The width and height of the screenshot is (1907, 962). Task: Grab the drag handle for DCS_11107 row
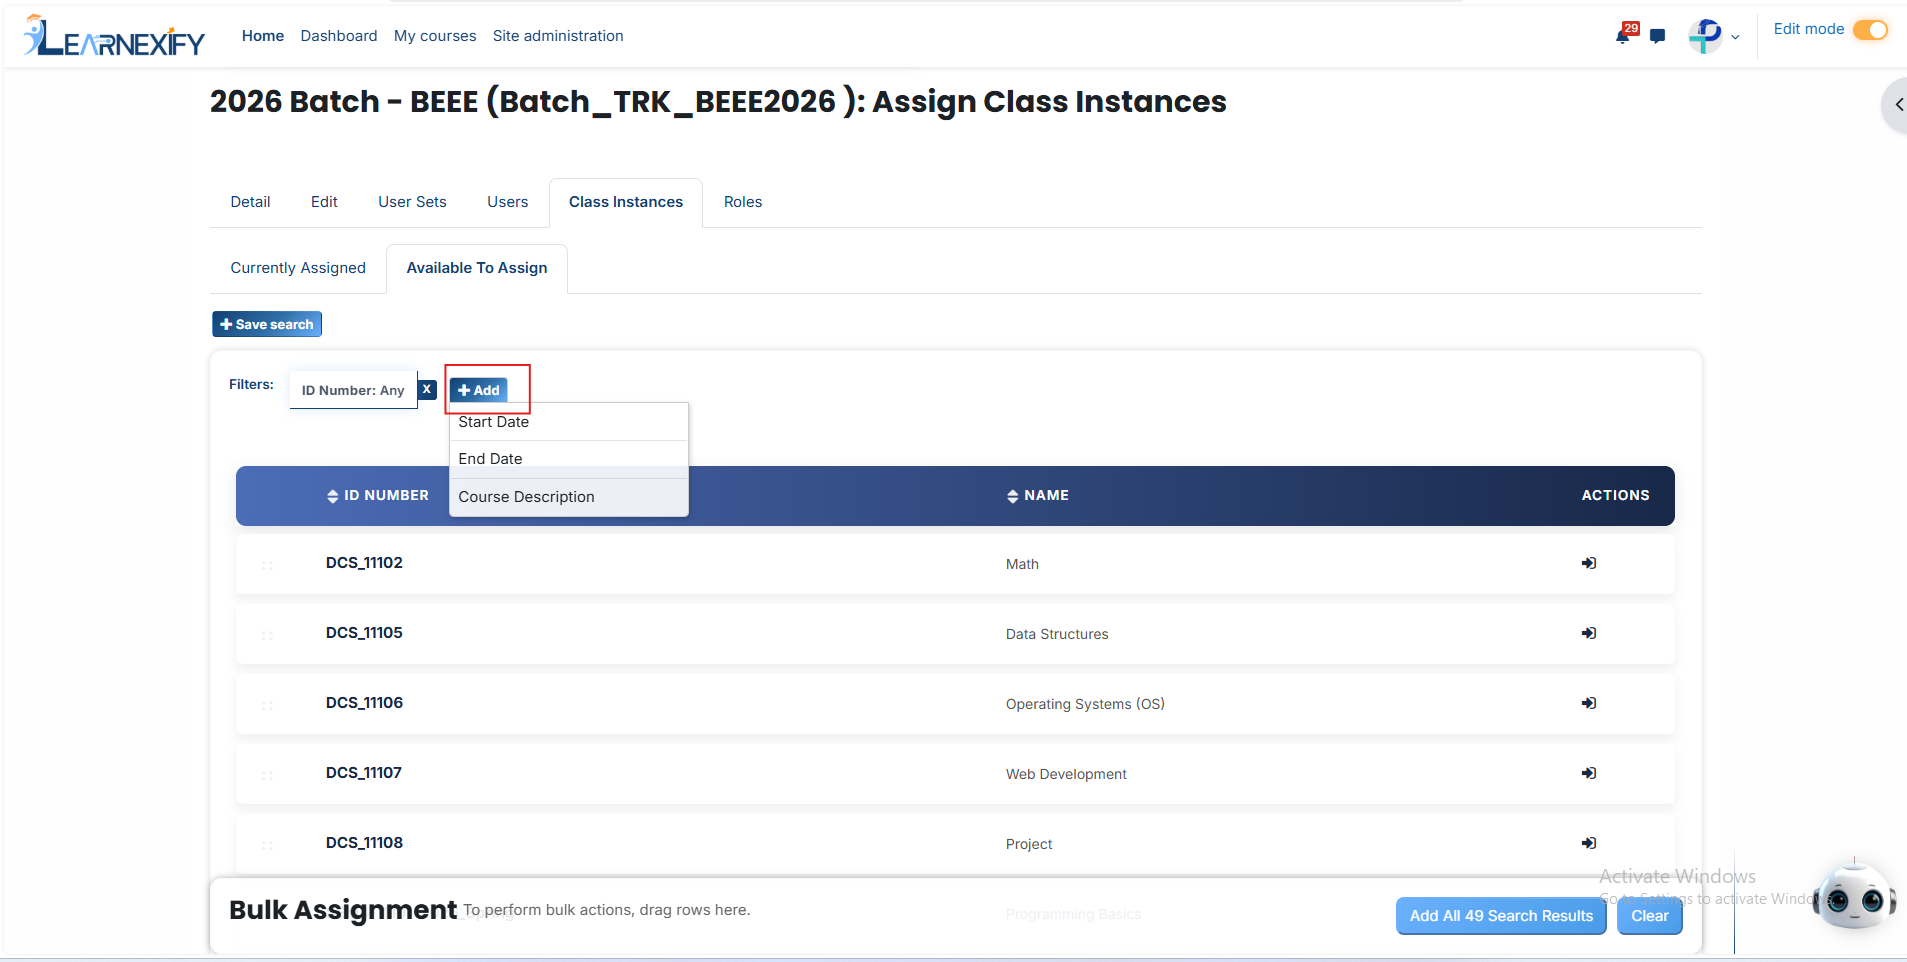point(267,775)
